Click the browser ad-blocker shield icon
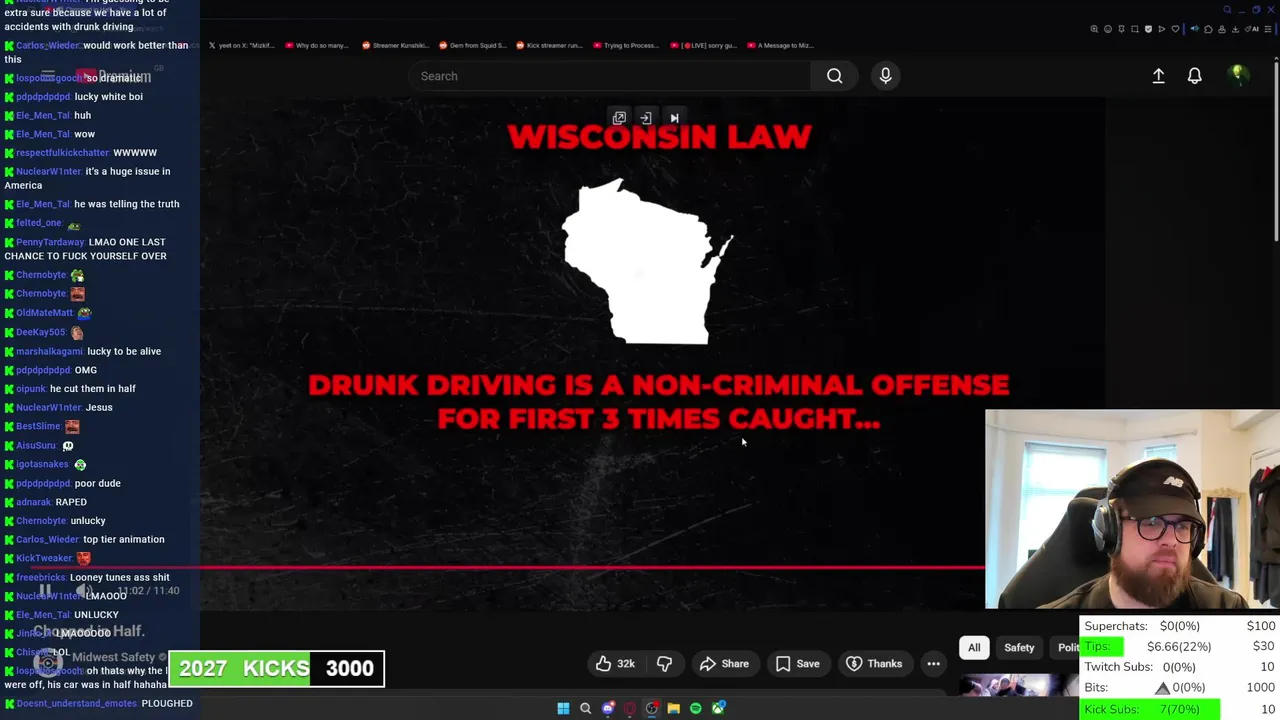Screen dimensions: 1280x720 click(x=1148, y=29)
